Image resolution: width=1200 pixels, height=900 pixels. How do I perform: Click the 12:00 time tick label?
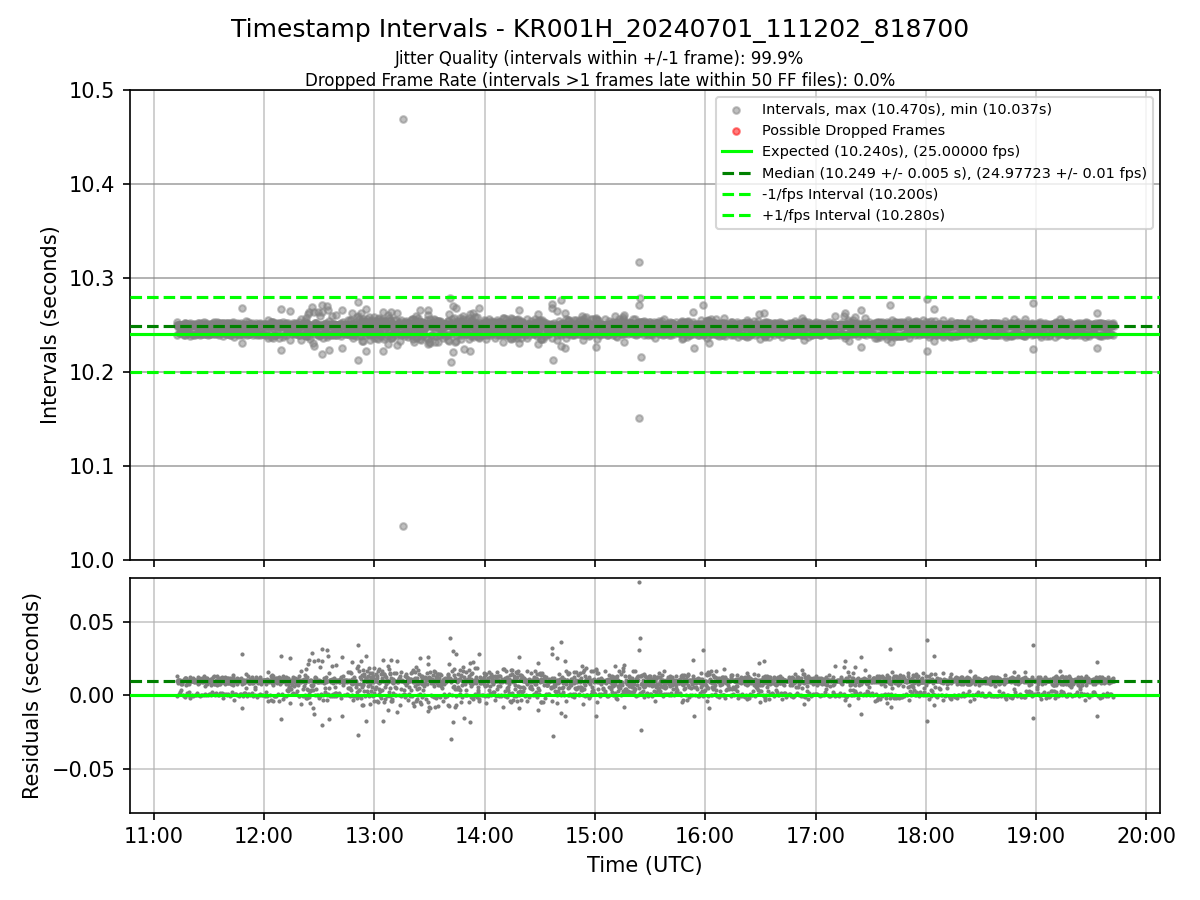tap(264, 835)
